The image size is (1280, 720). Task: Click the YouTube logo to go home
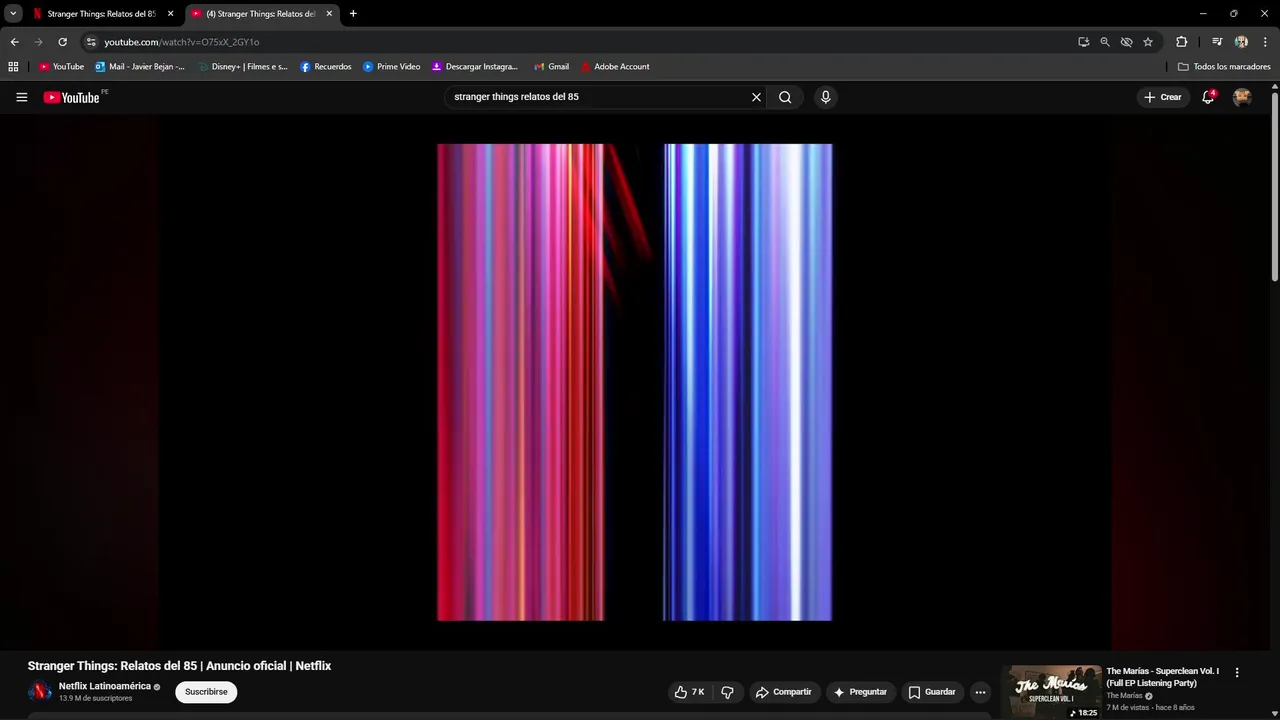[72, 97]
